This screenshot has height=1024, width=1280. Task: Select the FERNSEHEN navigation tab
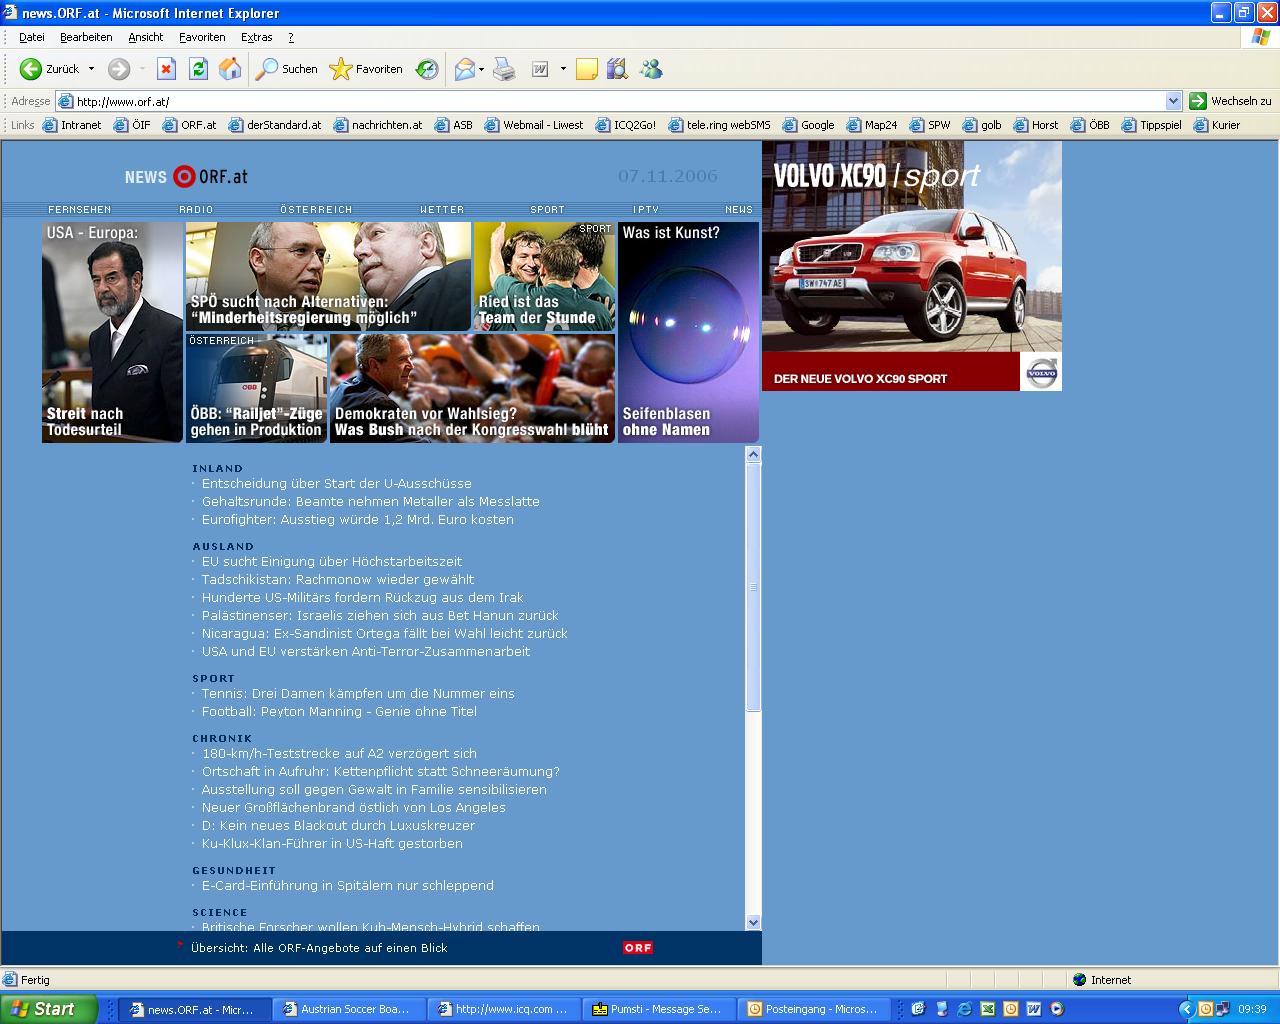[80, 209]
